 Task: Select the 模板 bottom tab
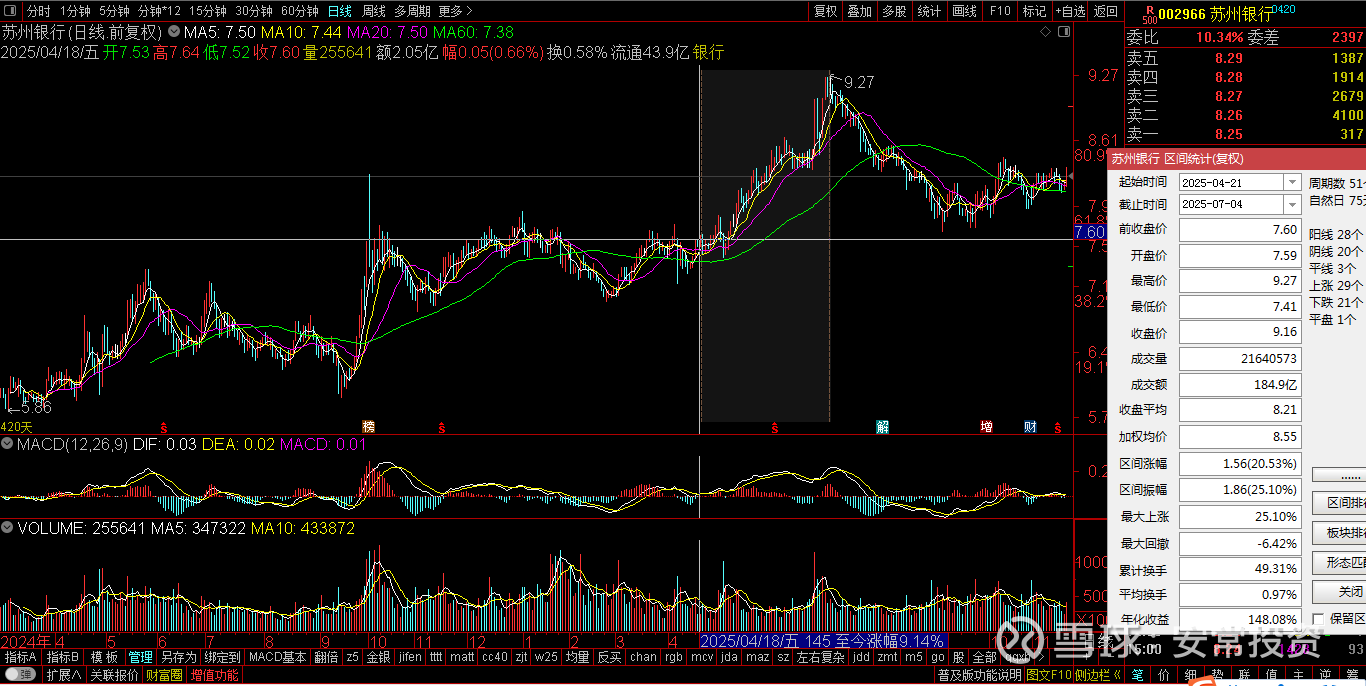pos(104,657)
